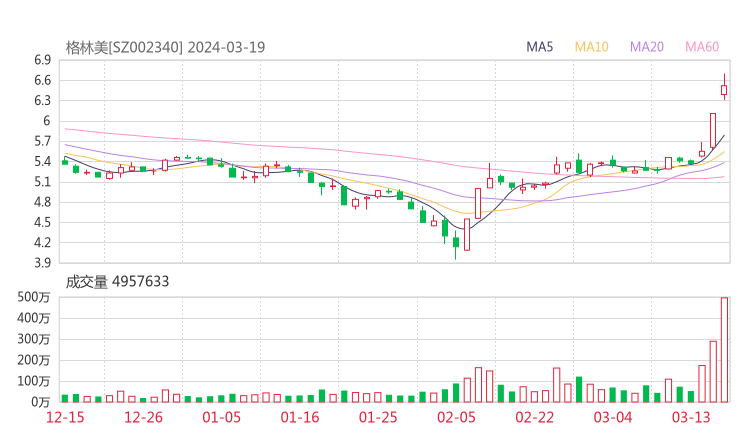The image size is (740, 440).
Task: Click the 200万 volume axis label
Action: pos(34,360)
